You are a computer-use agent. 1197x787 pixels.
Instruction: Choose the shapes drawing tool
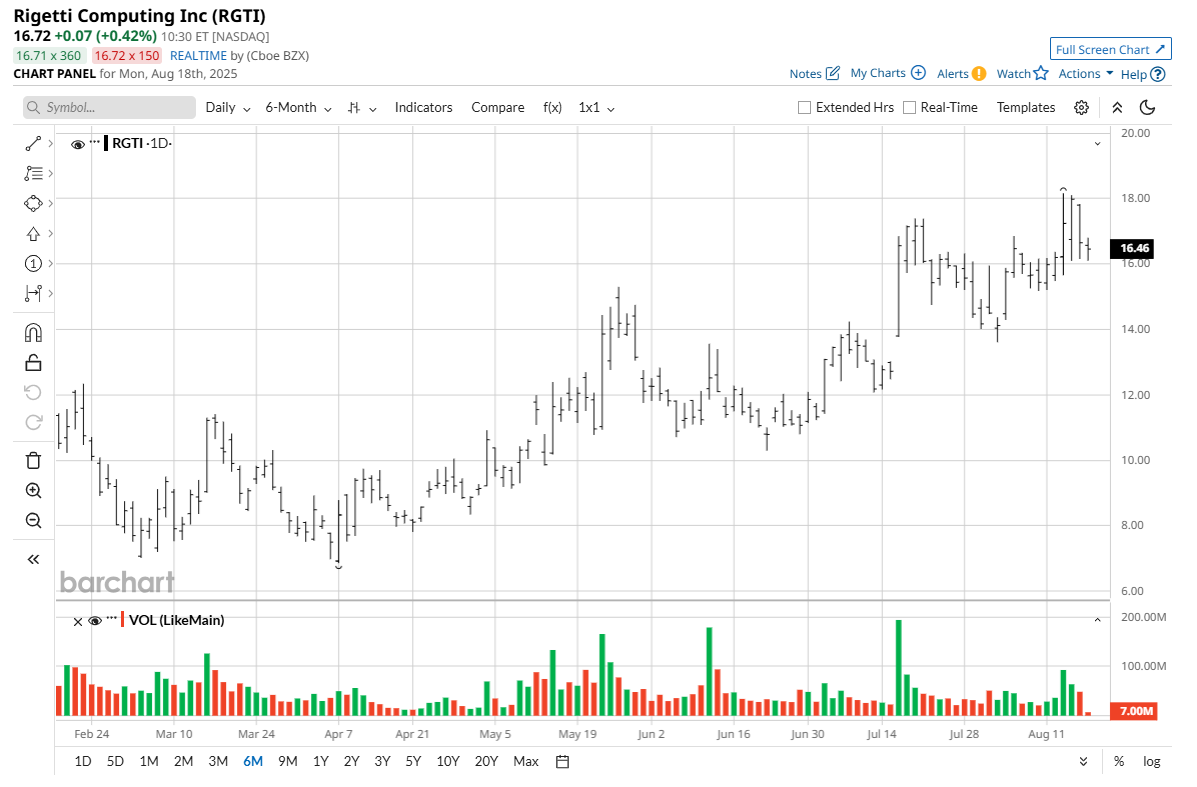(x=33, y=203)
